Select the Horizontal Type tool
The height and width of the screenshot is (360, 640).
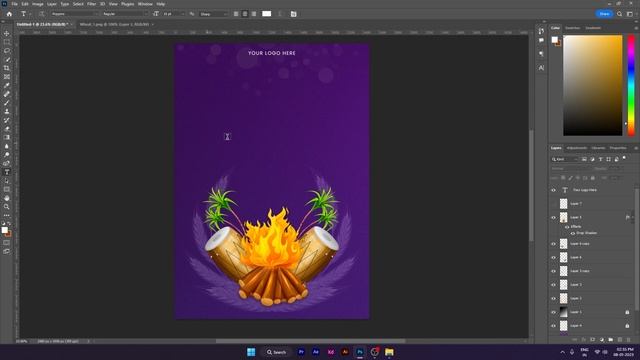[7, 172]
